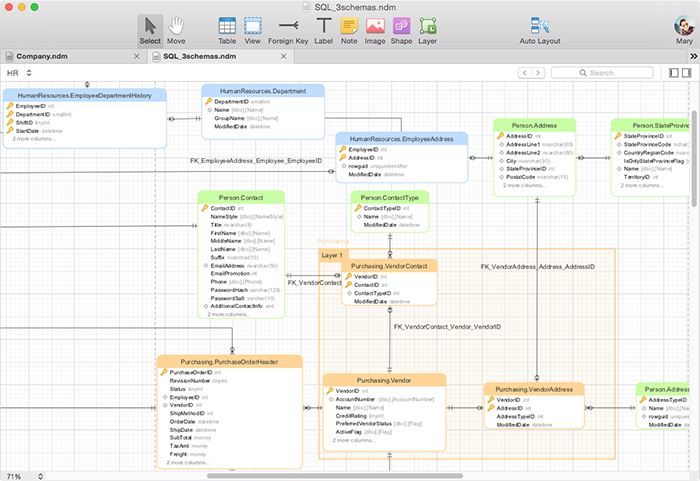The width and height of the screenshot is (700, 481).
Task: Click '2 more columns...' in Purchasing.Vendor
Action: (x=354, y=440)
